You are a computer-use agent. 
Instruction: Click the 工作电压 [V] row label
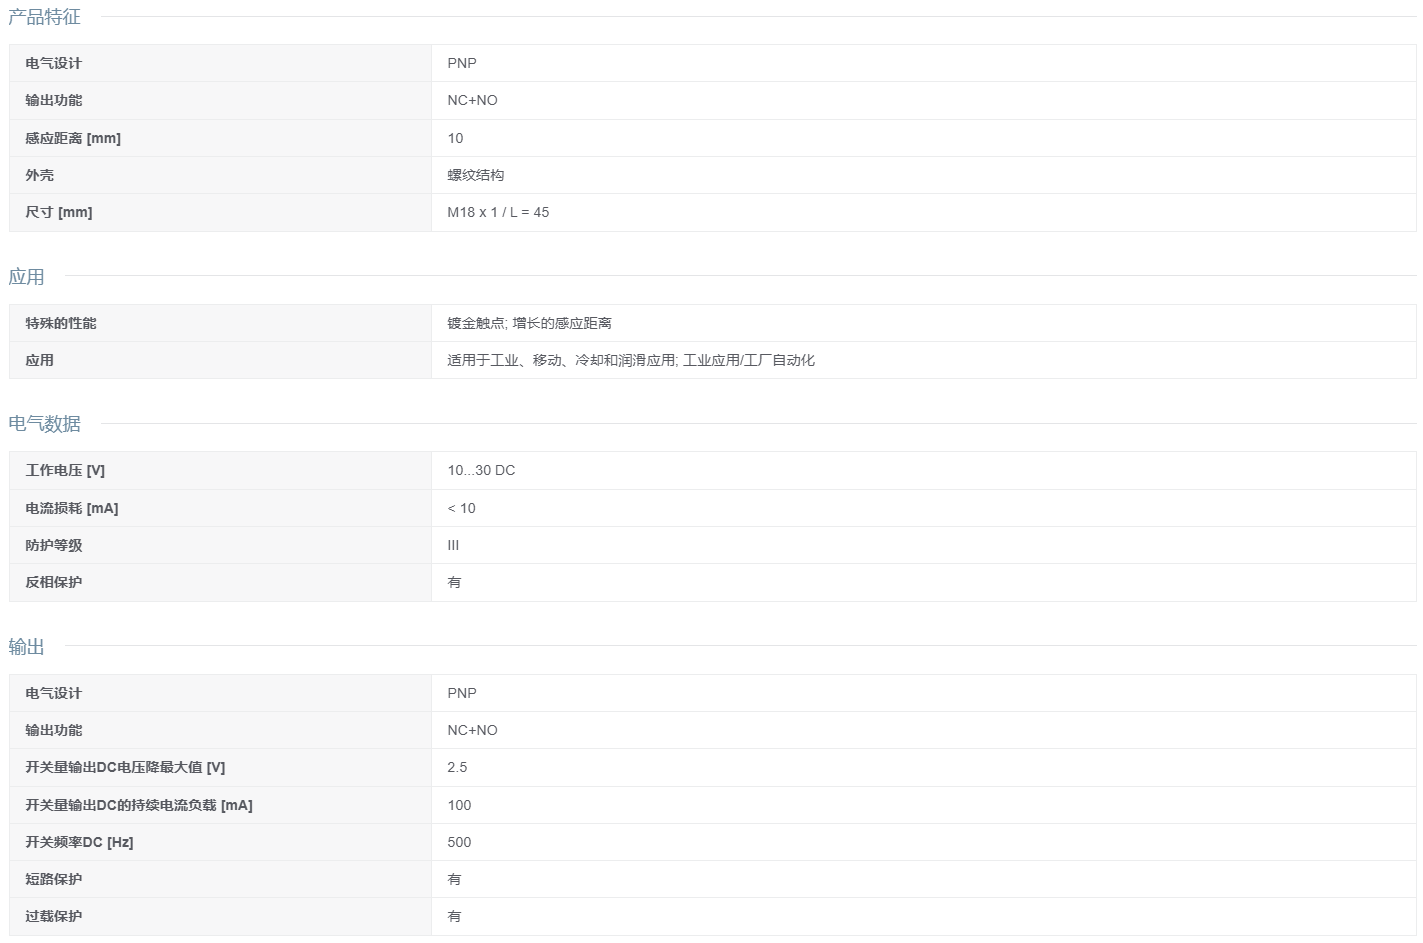click(65, 470)
